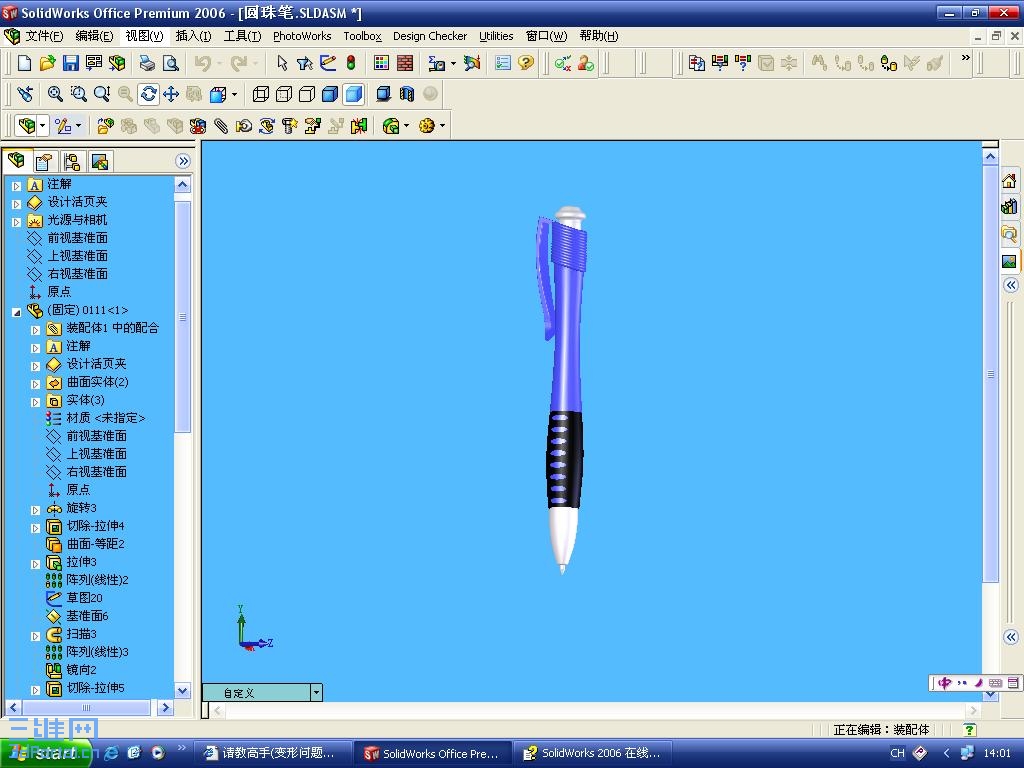1024x768 pixels.
Task: Toggle Shaded display mode
Action: pyautogui.click(x=353, y=94)
